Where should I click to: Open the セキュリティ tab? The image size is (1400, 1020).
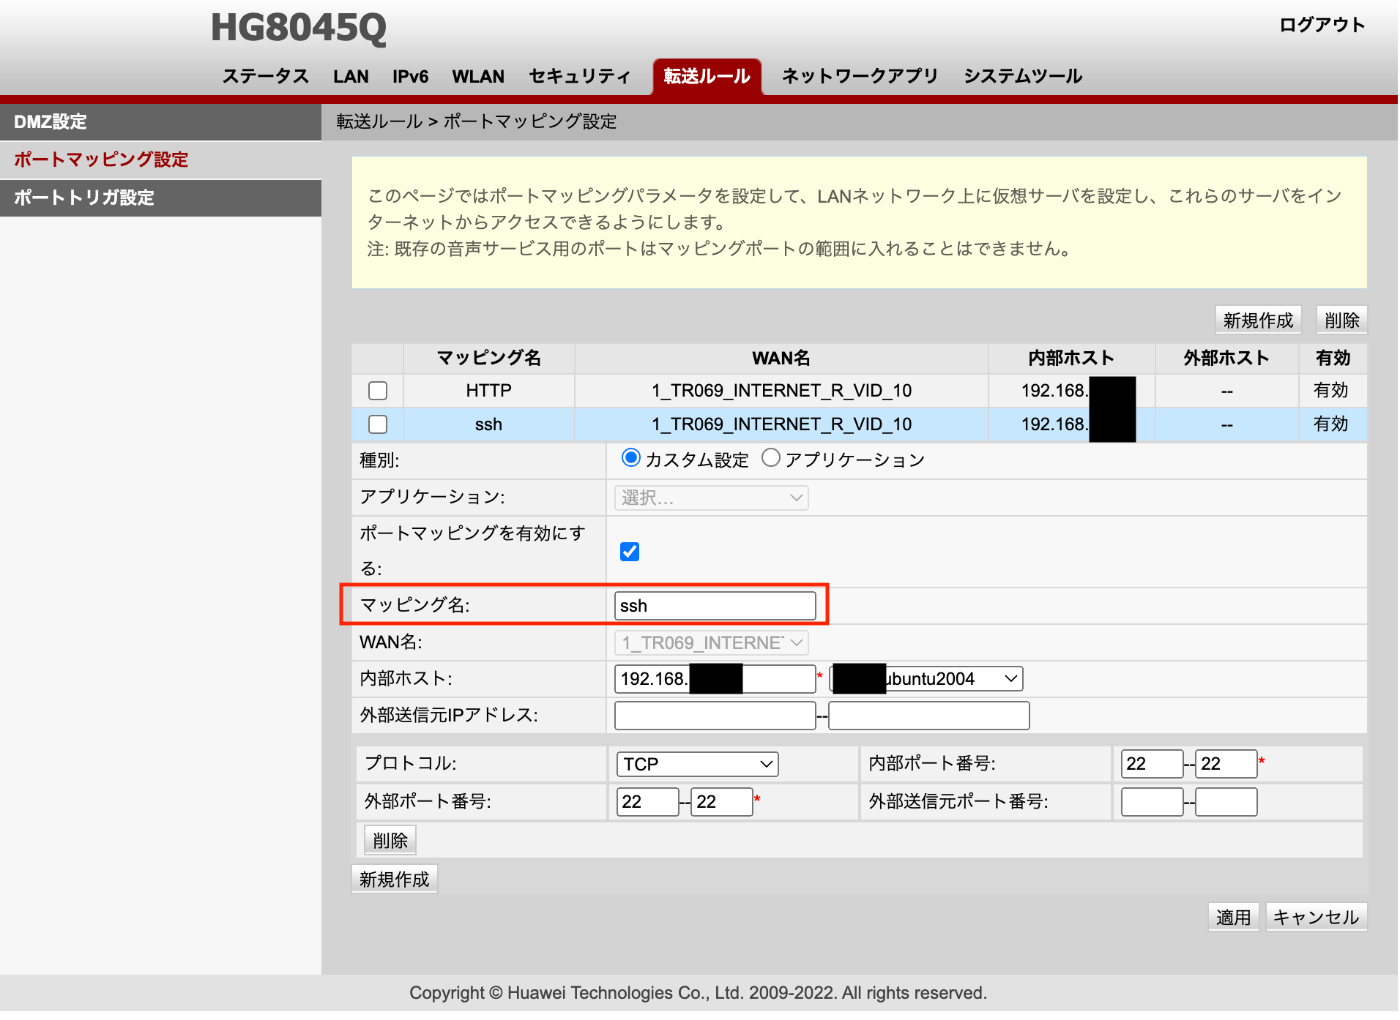[x=580, y=76]
